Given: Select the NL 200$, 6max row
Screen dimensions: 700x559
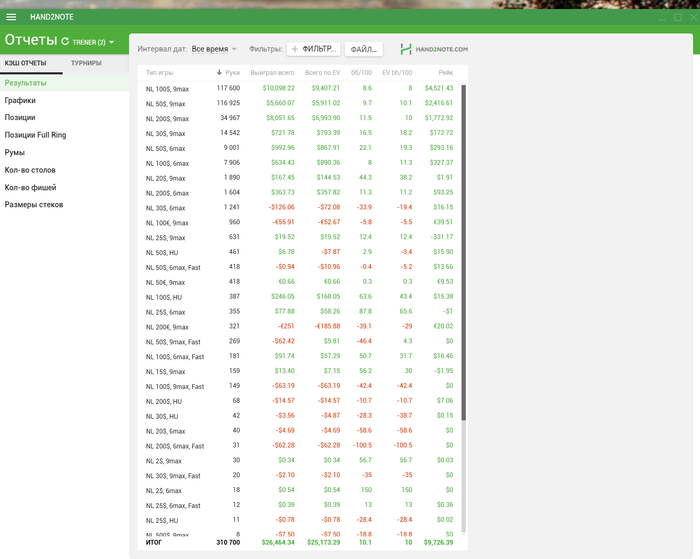Looking at the screenshot, I should (299, 192).
